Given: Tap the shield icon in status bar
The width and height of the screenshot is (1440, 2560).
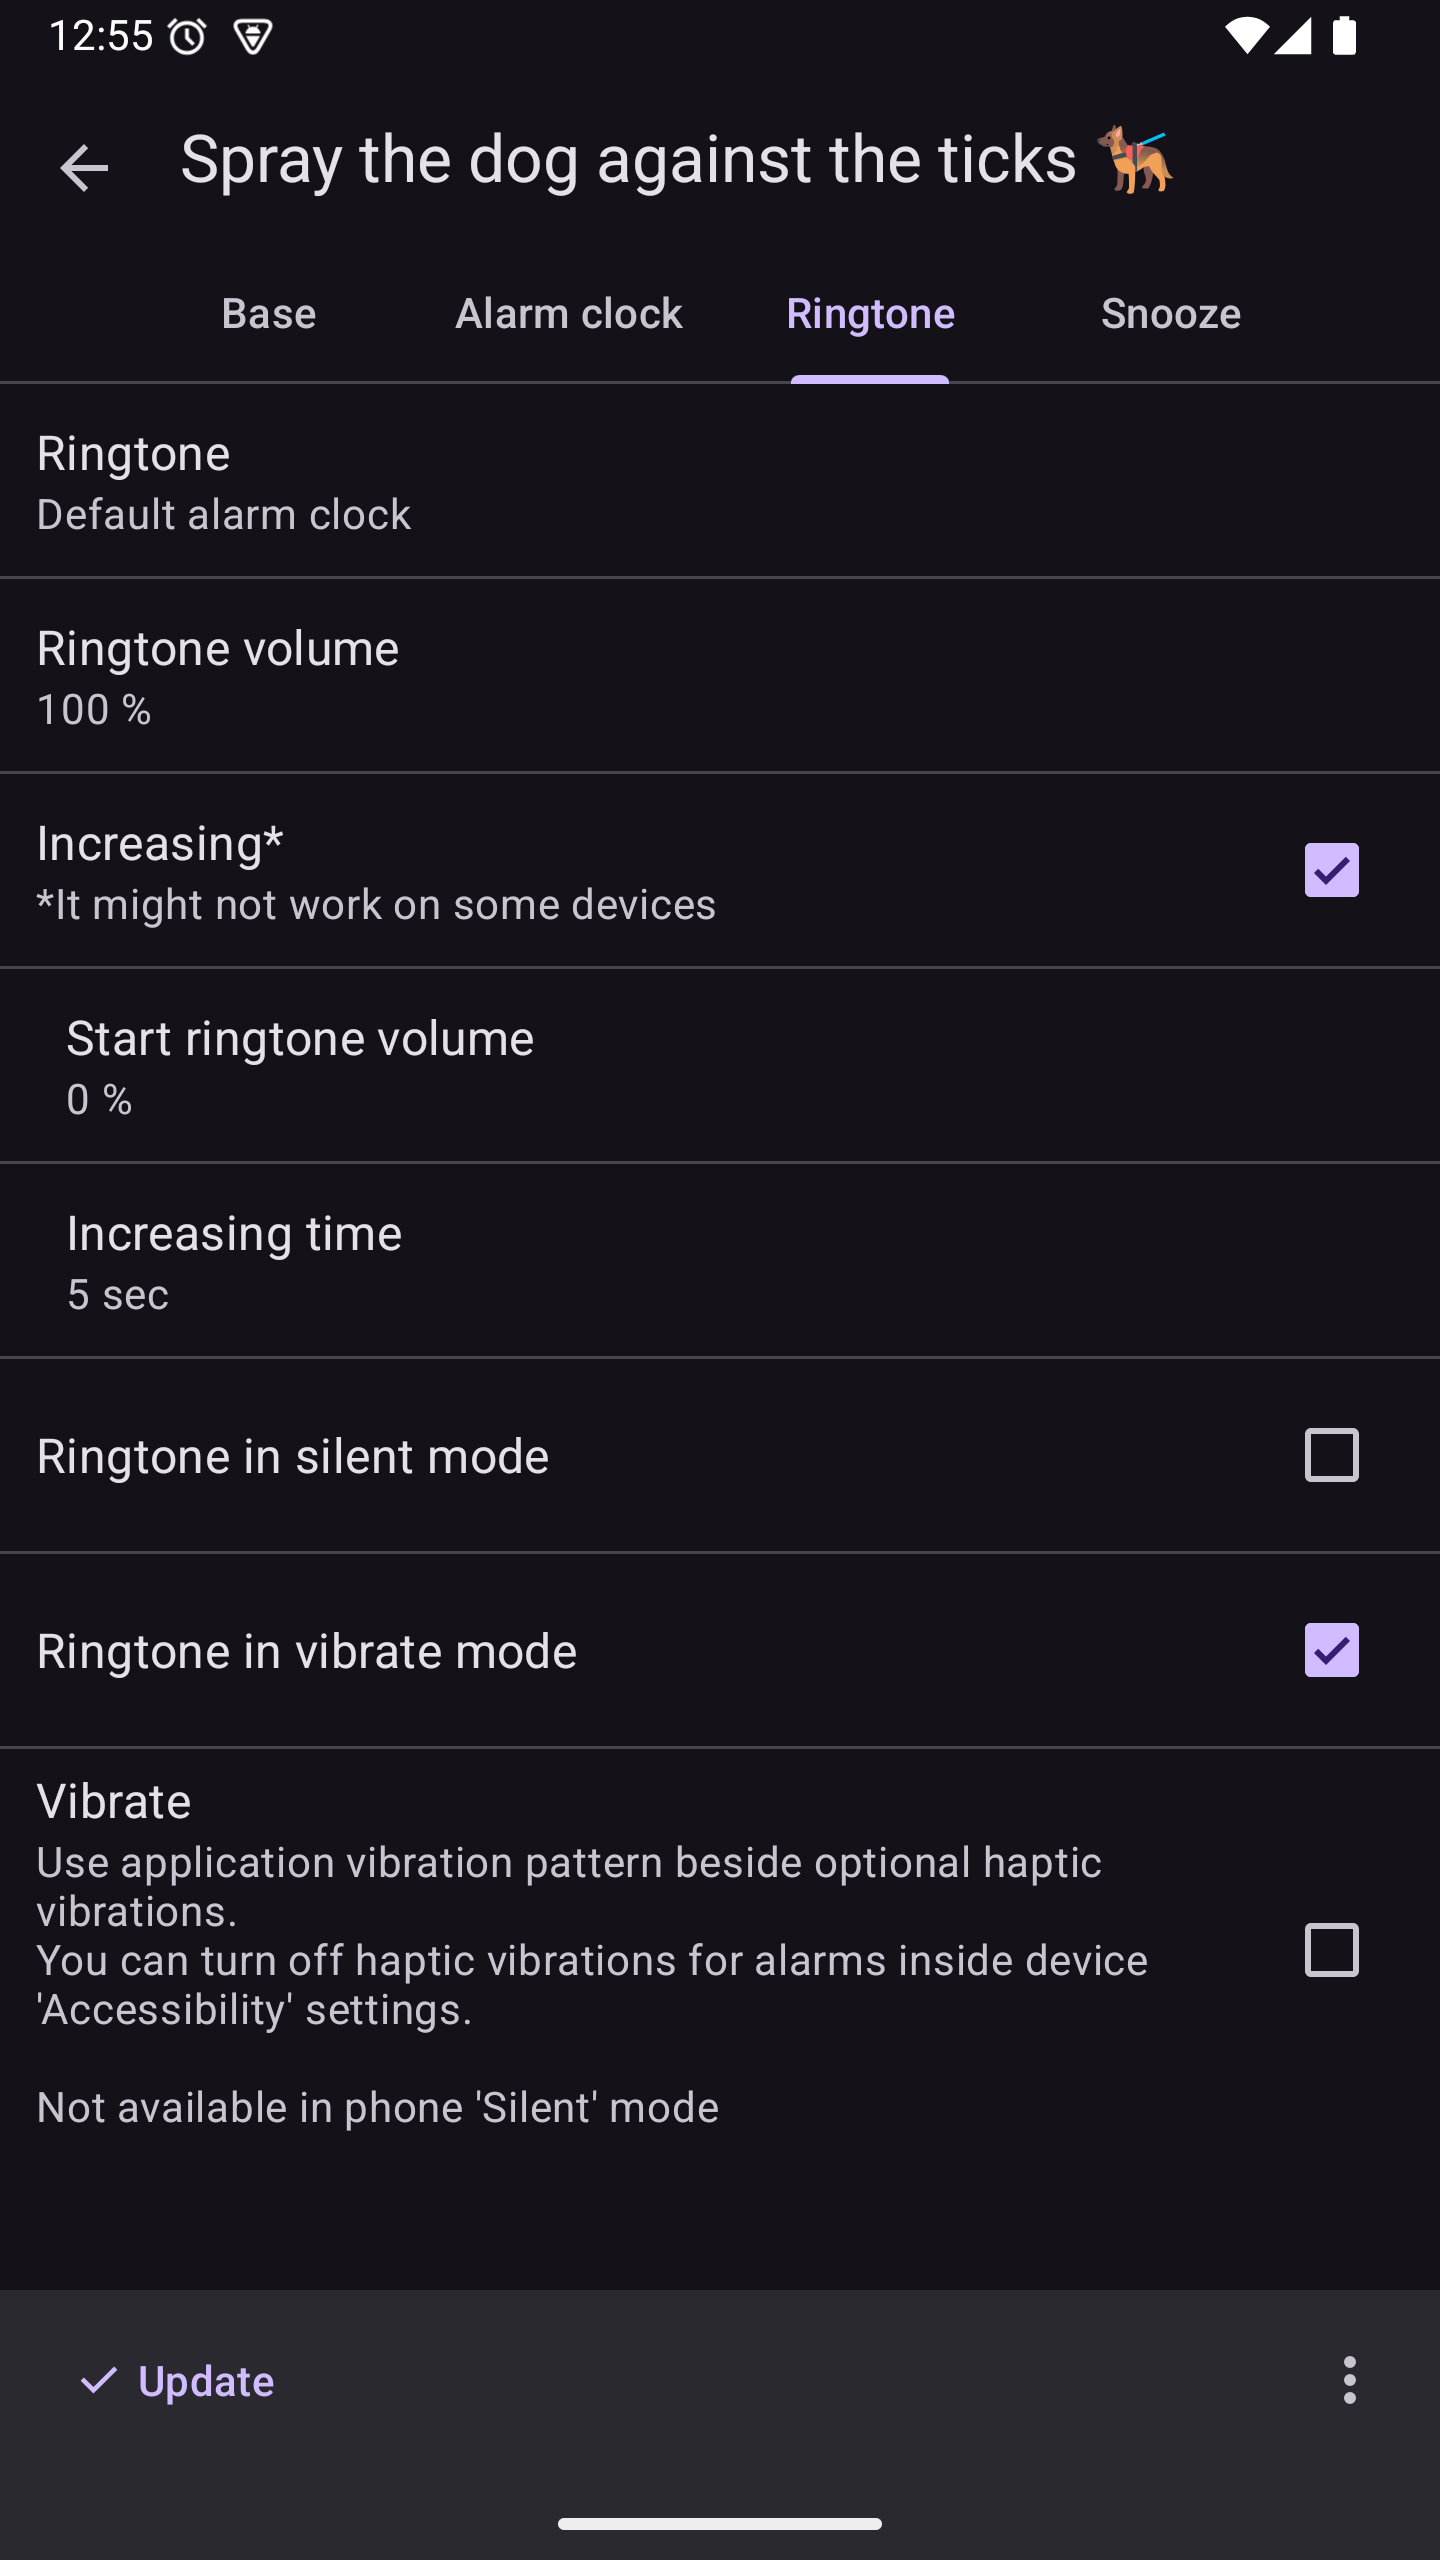Looking at the screenshot, I should click(x=252, y=38).
